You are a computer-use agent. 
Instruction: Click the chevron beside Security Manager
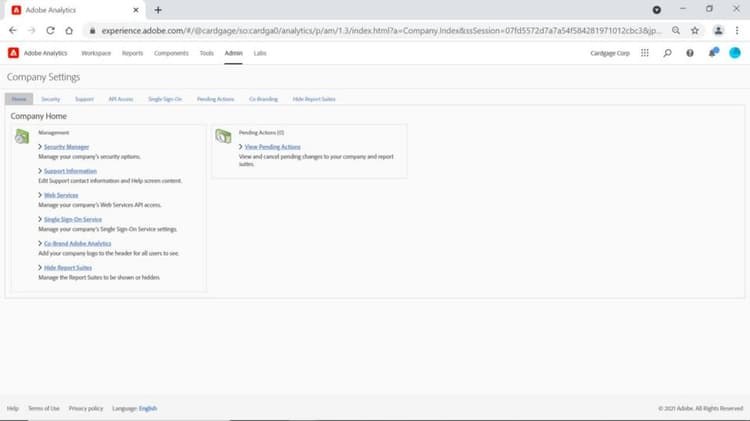40,147
